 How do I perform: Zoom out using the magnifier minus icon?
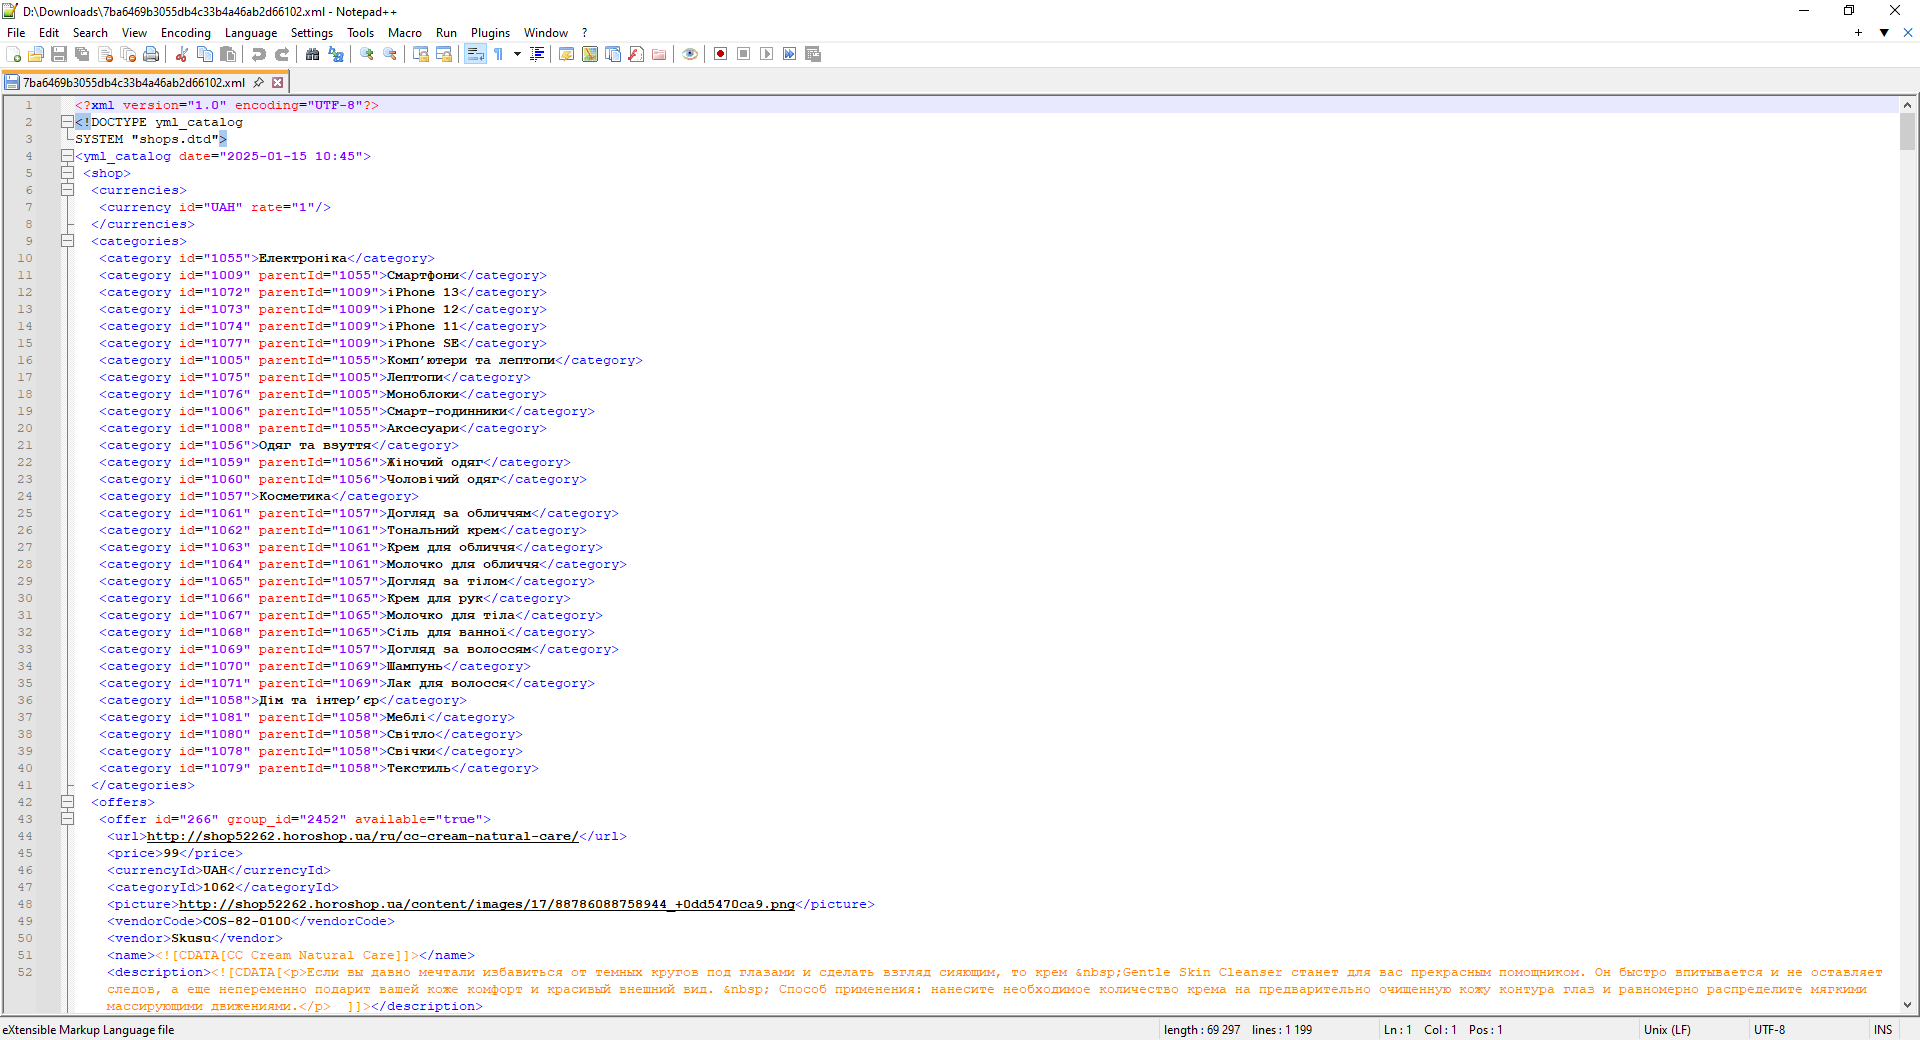point(390,54)
